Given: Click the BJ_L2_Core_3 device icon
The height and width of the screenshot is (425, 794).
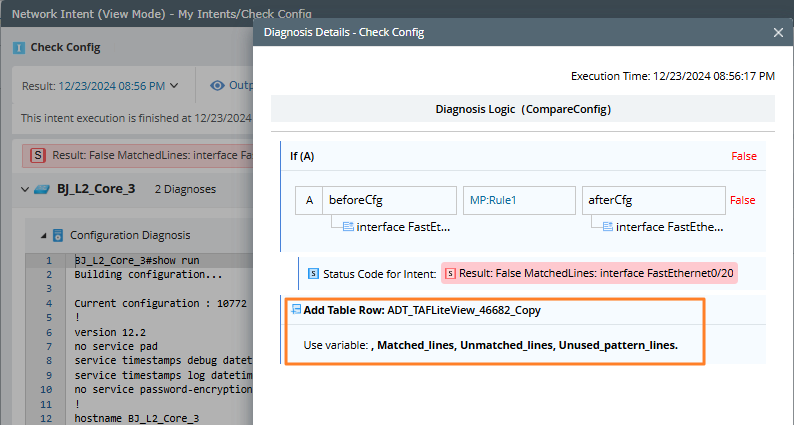Looking at the screenshot, I should [41, 189].
